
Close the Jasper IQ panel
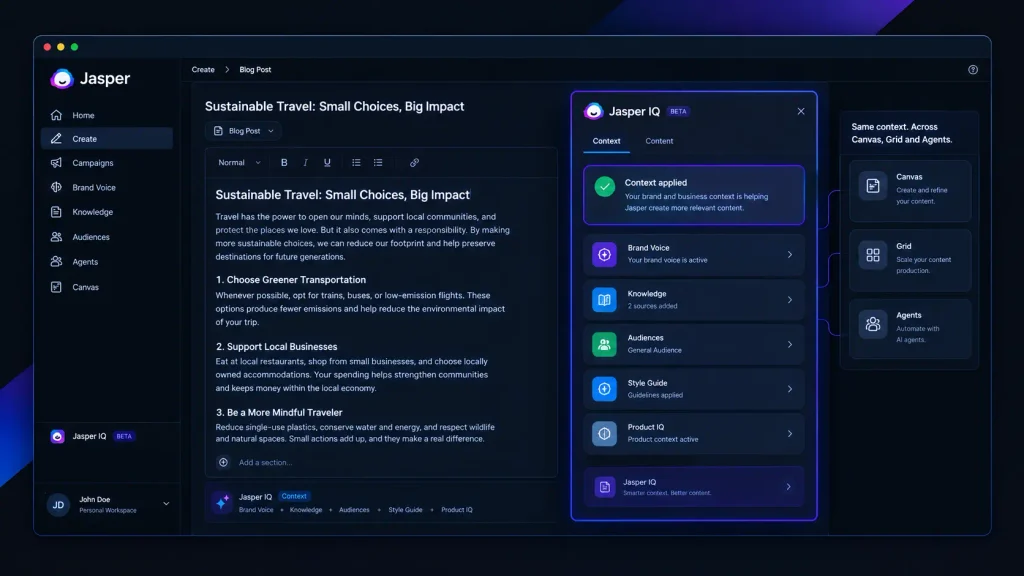click(801, 111)
